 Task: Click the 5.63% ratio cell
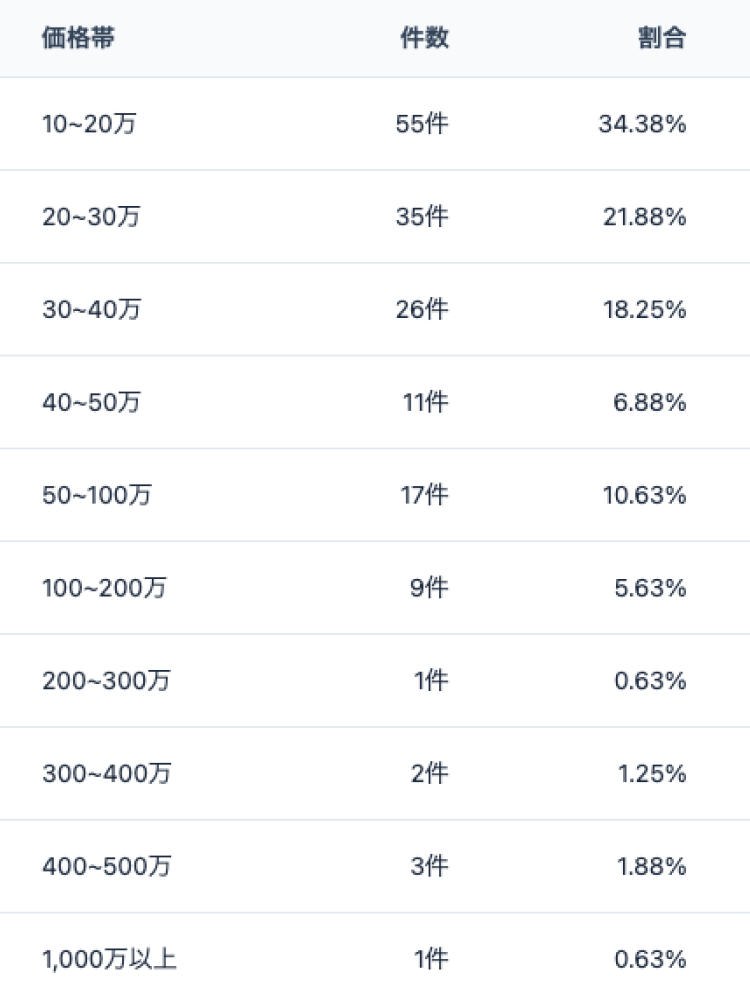(650, 588)
